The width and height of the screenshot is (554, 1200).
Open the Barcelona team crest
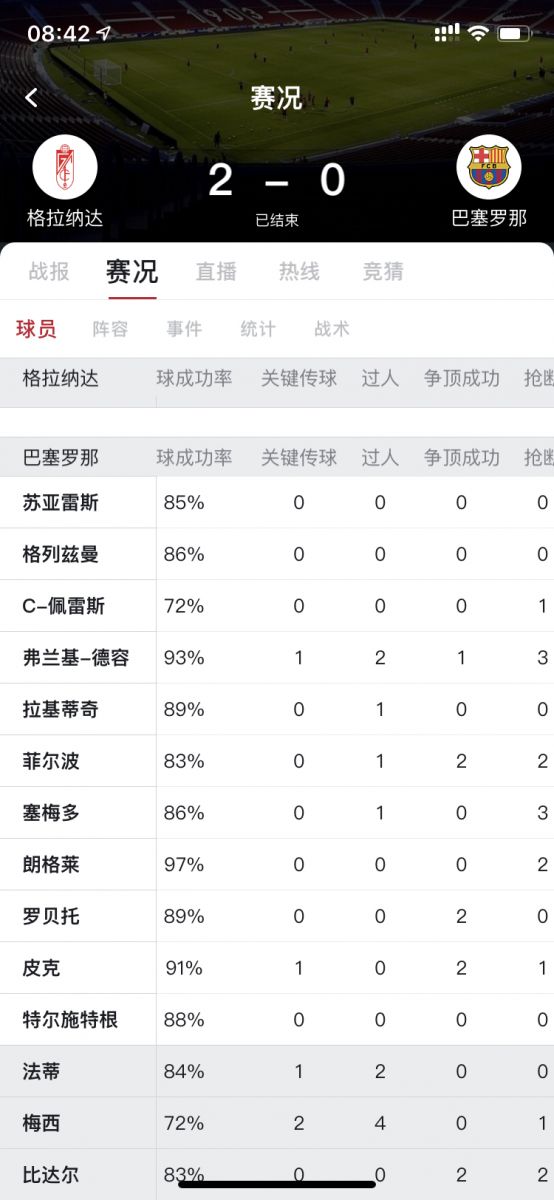[x=489, y=166]
